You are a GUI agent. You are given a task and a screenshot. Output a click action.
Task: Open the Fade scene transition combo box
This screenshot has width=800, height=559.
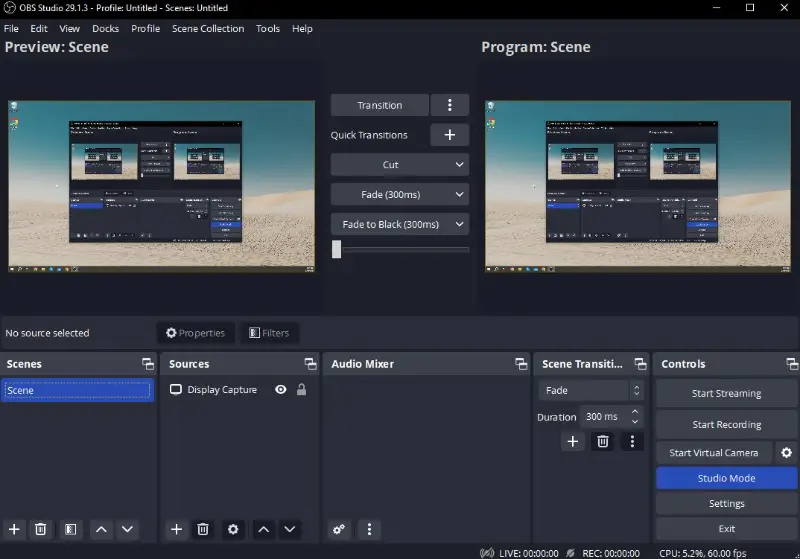point(591,391)
